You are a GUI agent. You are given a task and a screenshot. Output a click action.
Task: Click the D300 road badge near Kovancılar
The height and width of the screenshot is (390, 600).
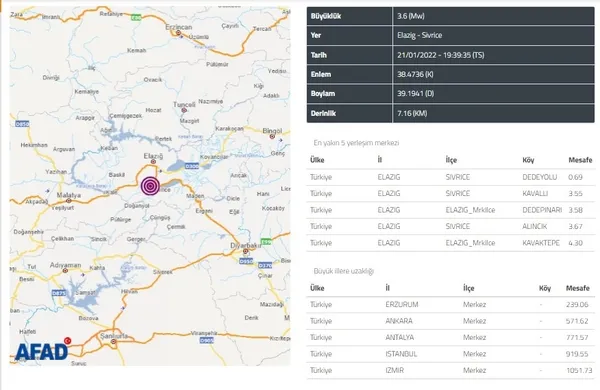point(192,166)
